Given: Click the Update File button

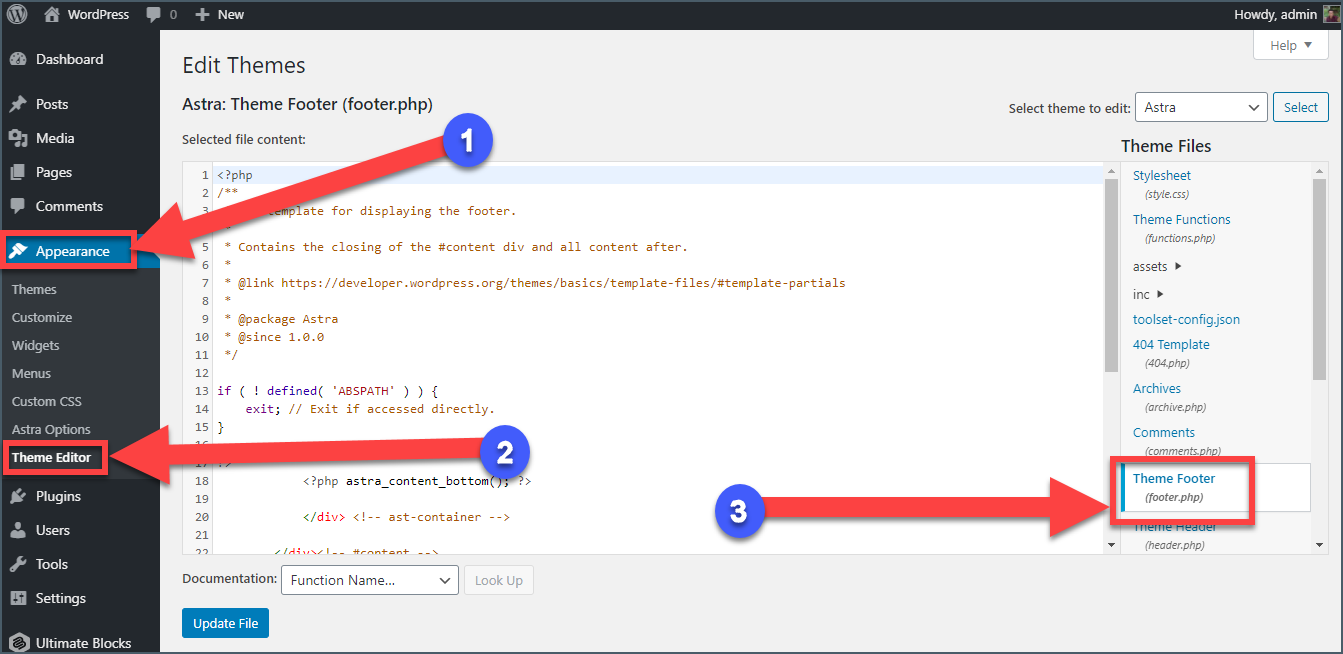Looking at the screenshot, I should pyautogui.click(x=225, y=623).
